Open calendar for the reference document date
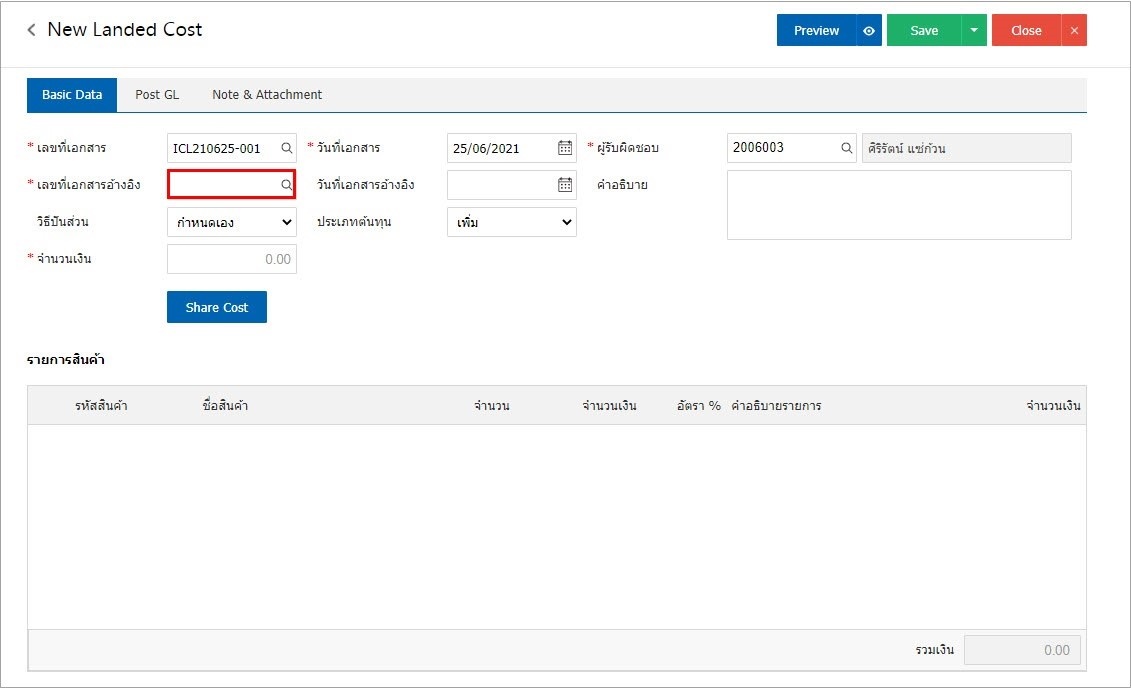This screenshot has height=688, width=1131. pos(565,185)
